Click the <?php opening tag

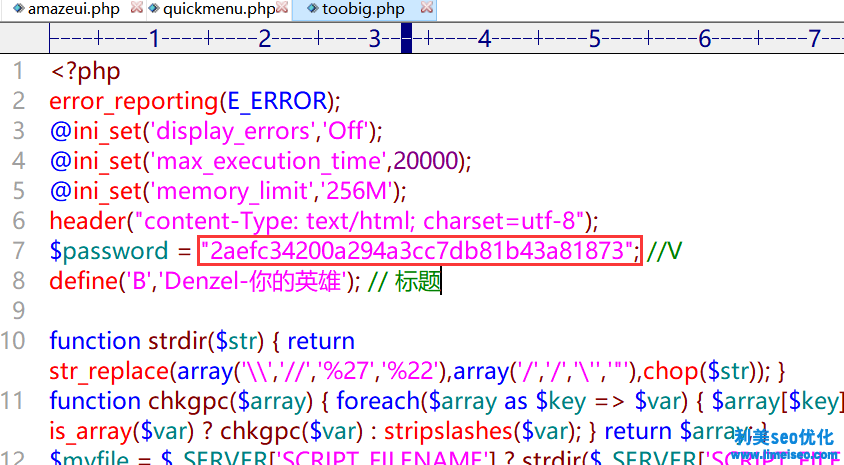[x=85, y=72]
